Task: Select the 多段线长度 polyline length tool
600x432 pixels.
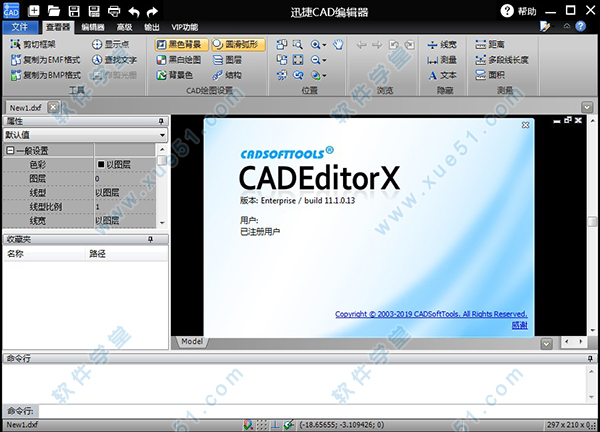Action: tap(502, 60)
